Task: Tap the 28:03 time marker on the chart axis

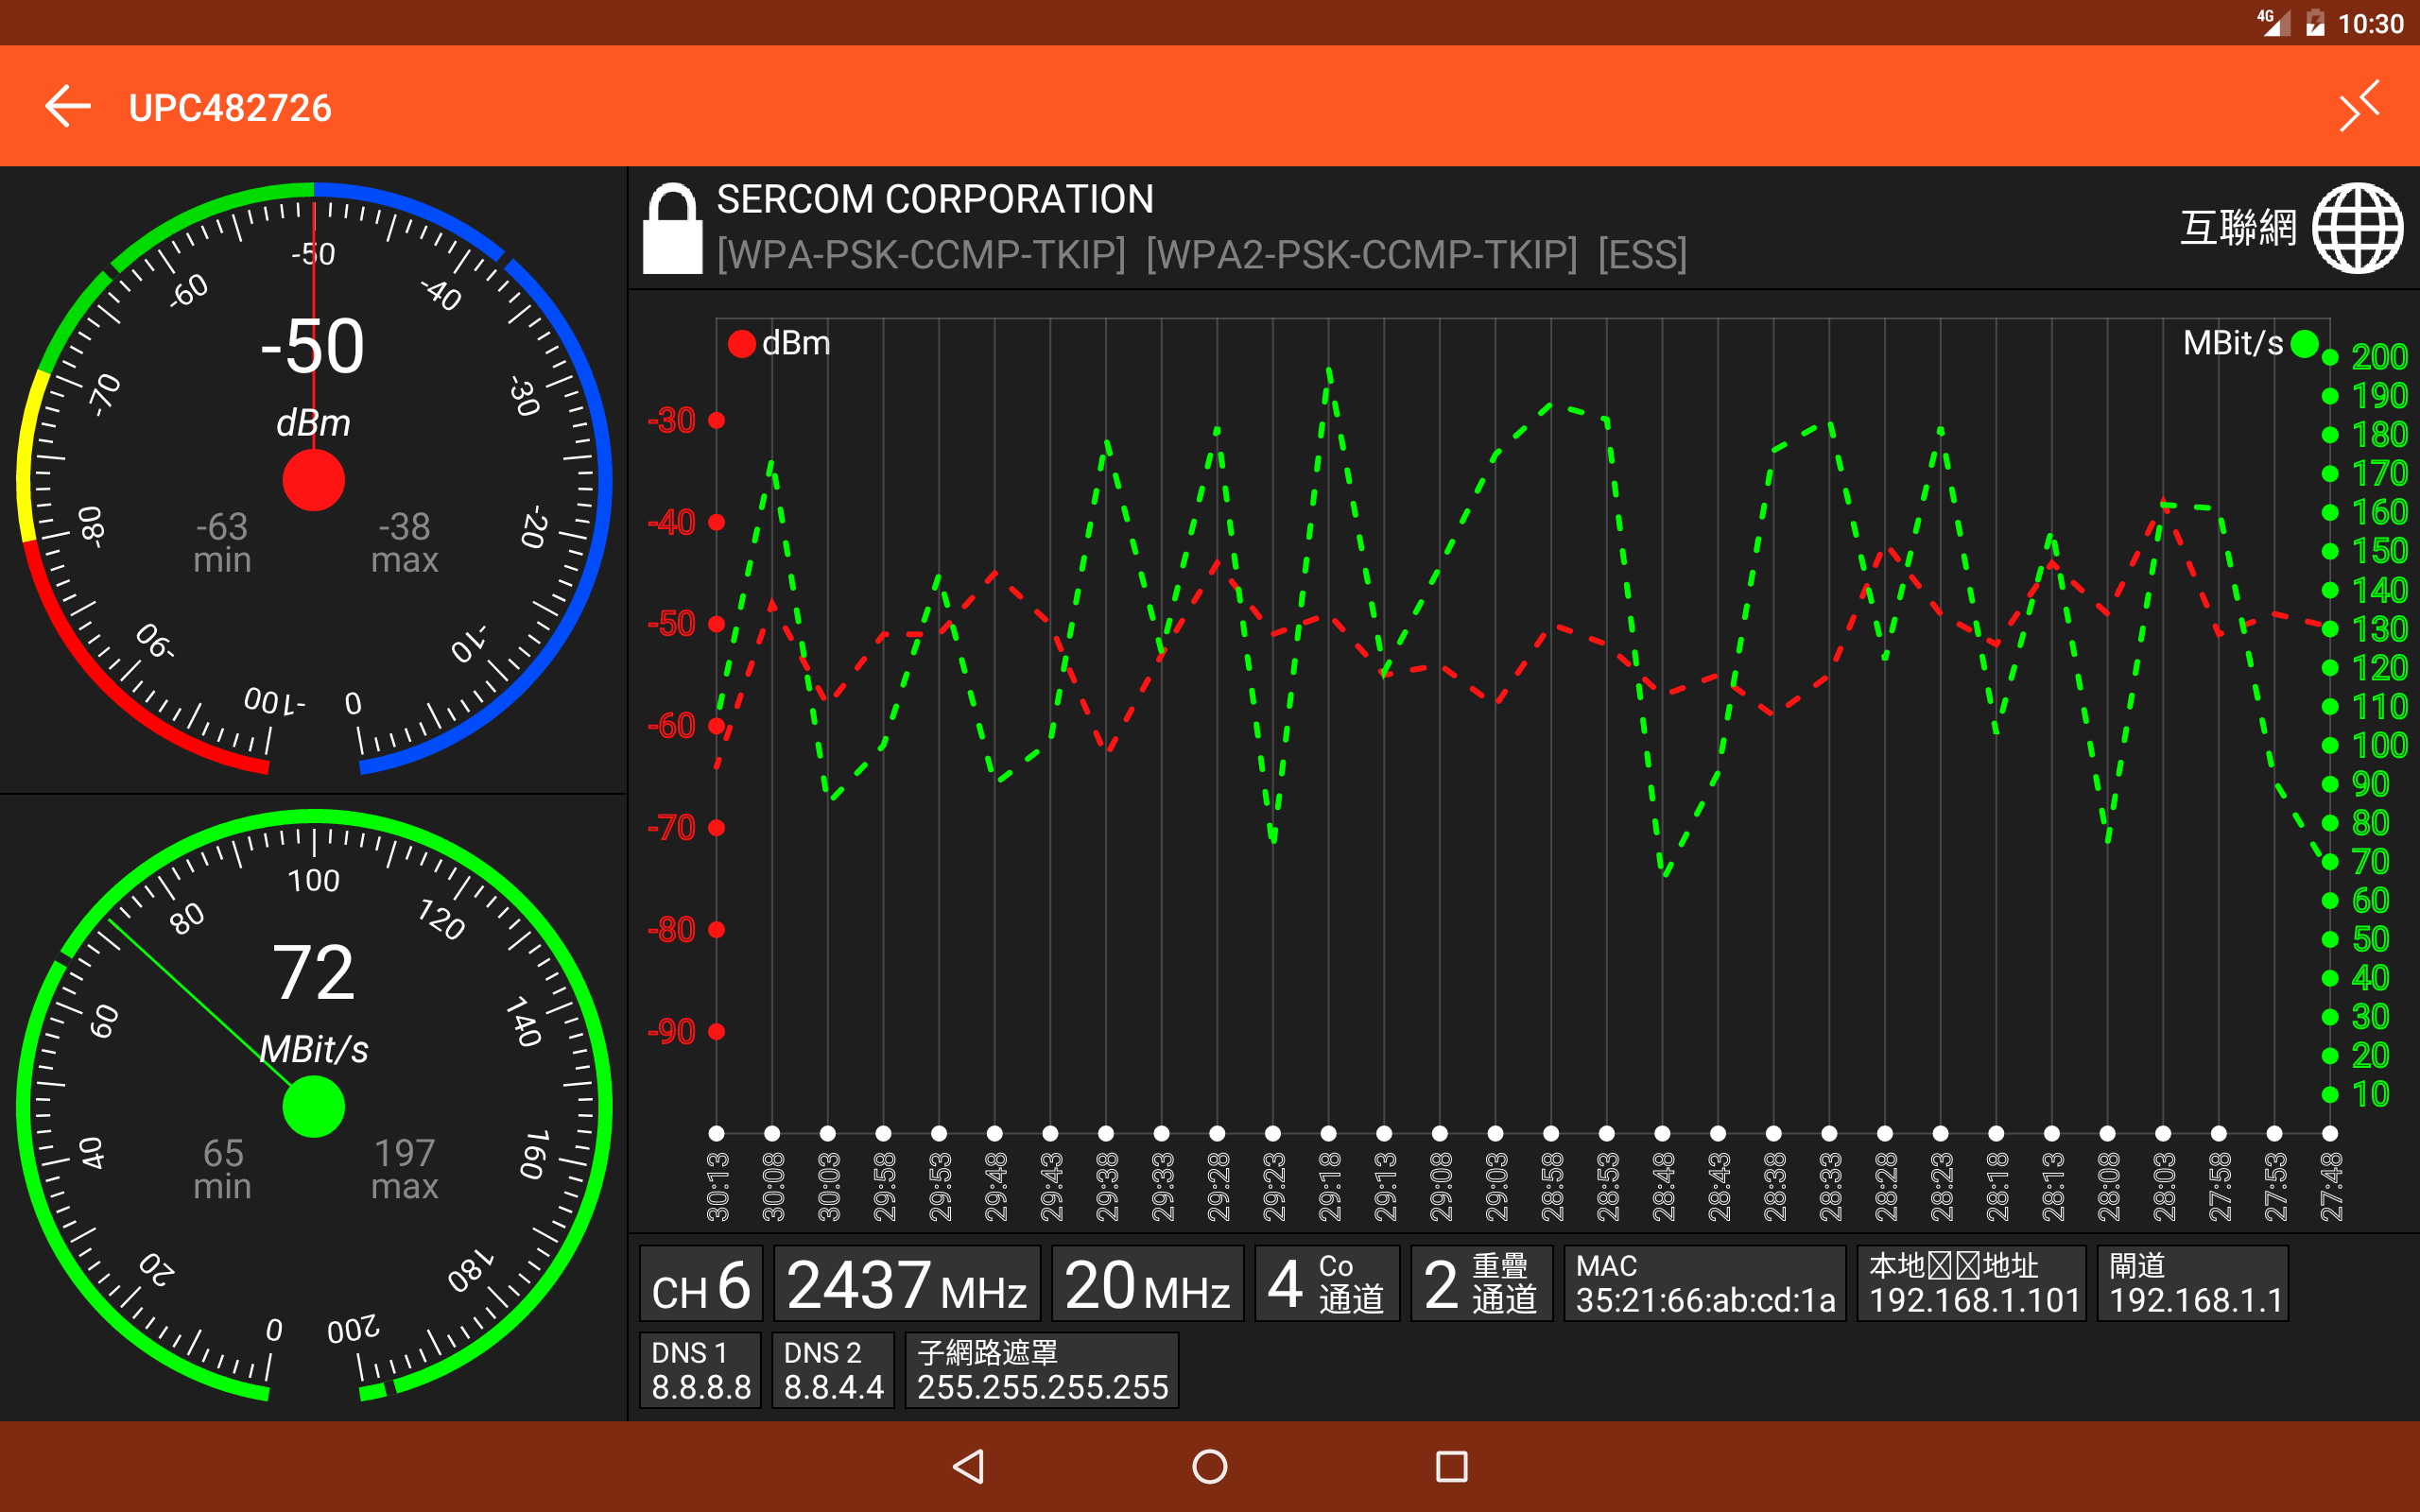Action: pos(2164,1187)
